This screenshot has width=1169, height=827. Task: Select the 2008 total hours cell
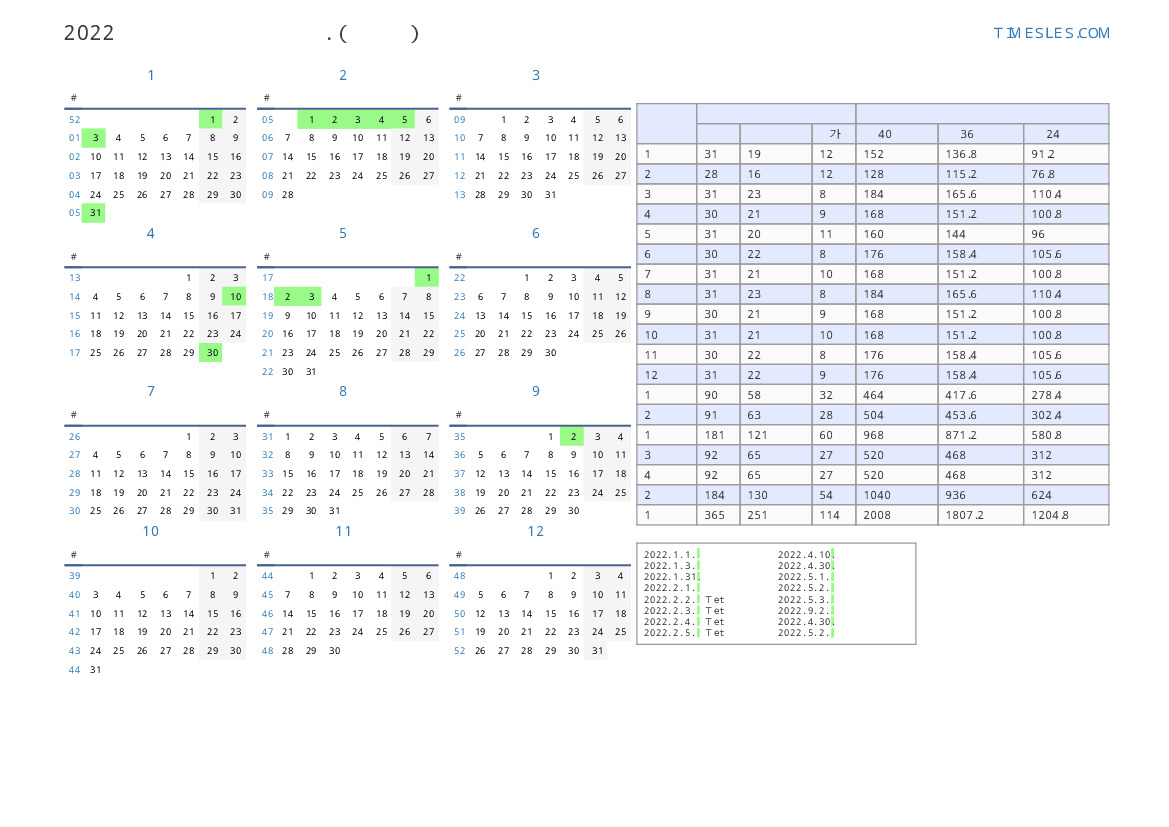875,515
